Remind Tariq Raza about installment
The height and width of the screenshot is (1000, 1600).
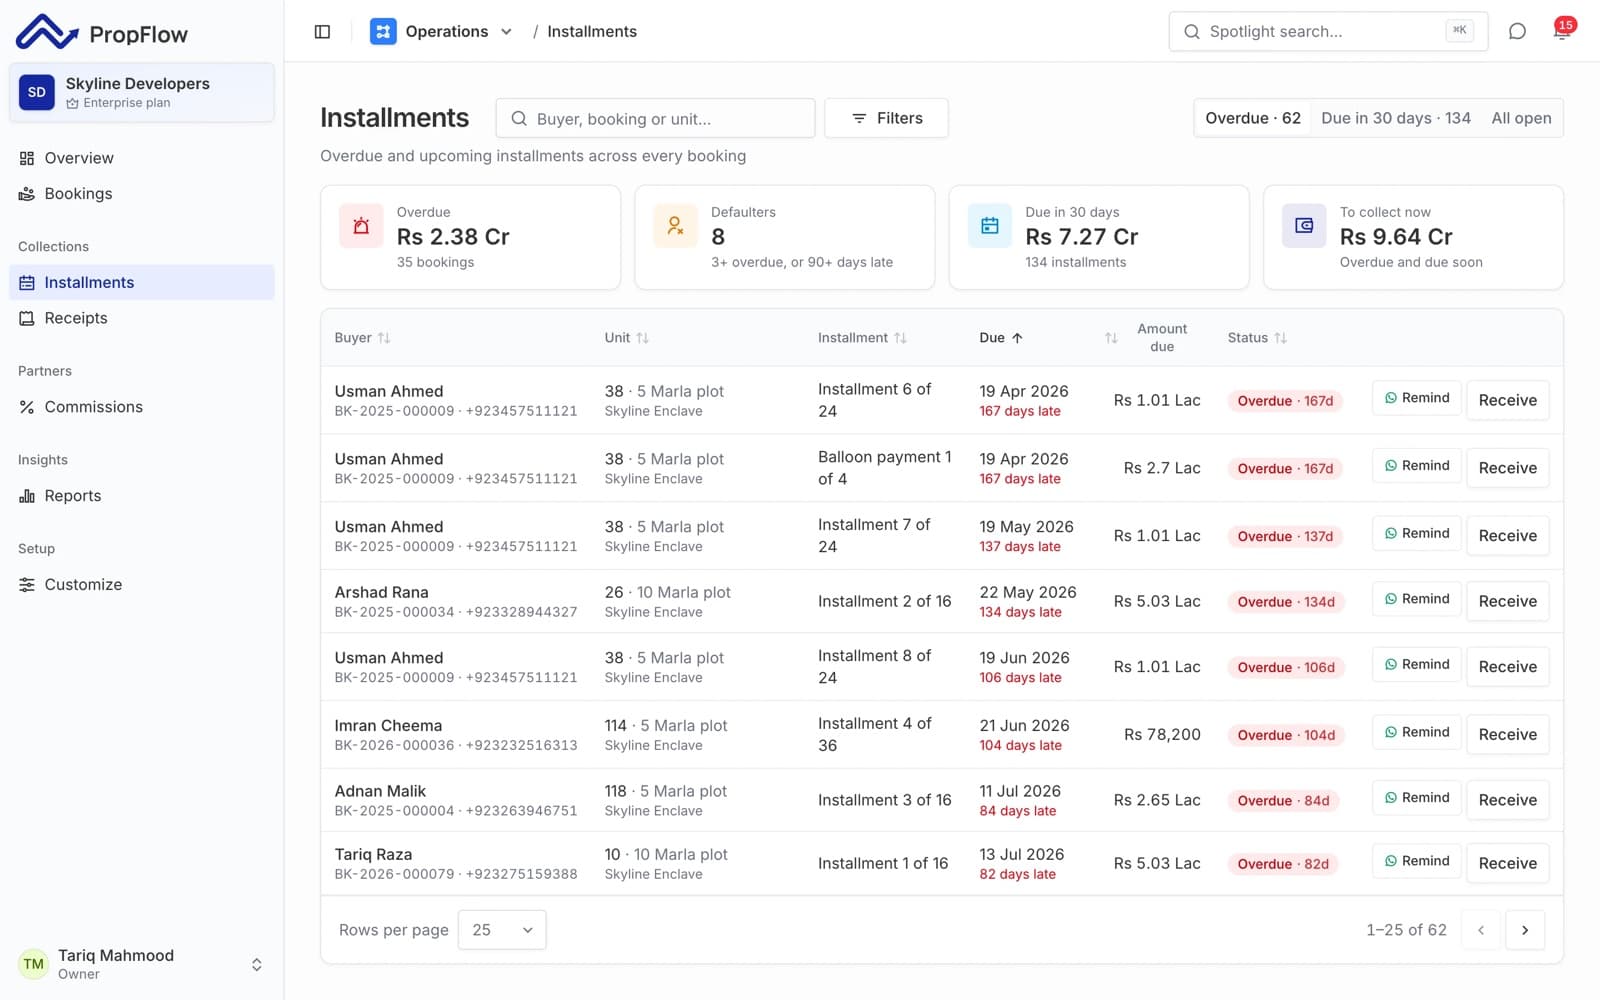pyautogui.click(x=1417, y=861)
